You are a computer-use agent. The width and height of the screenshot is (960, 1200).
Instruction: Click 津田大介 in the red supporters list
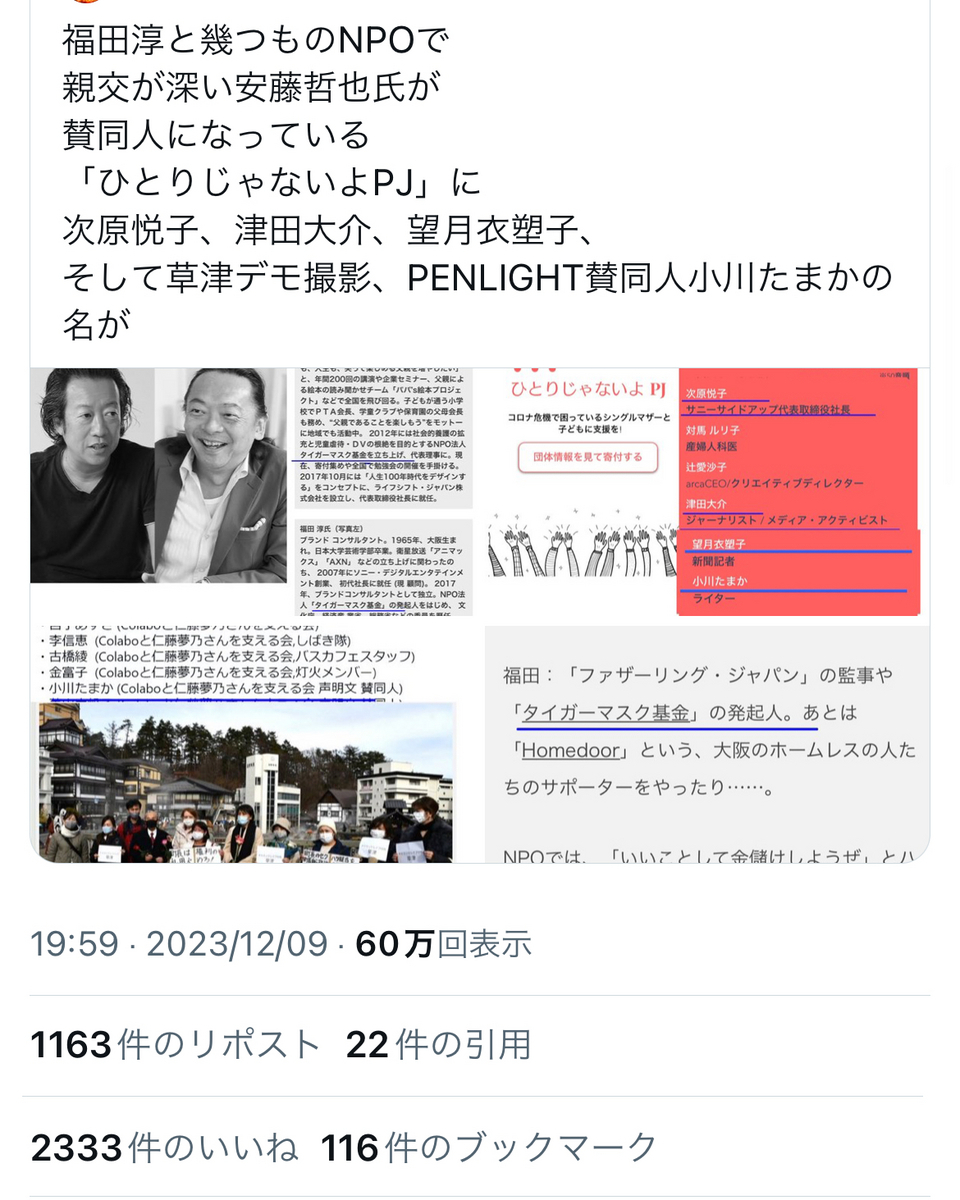705,505
